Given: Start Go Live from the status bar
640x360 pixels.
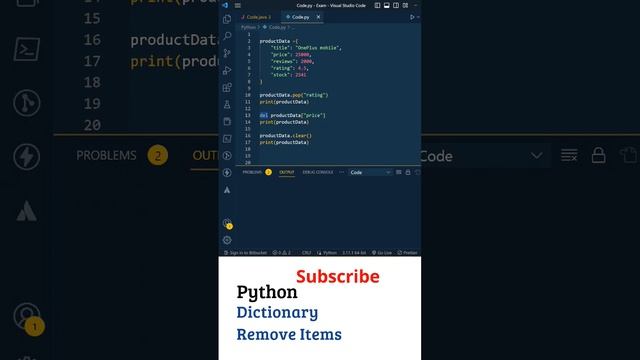Looking at the screenshot, I should click(x=382, y=253).
